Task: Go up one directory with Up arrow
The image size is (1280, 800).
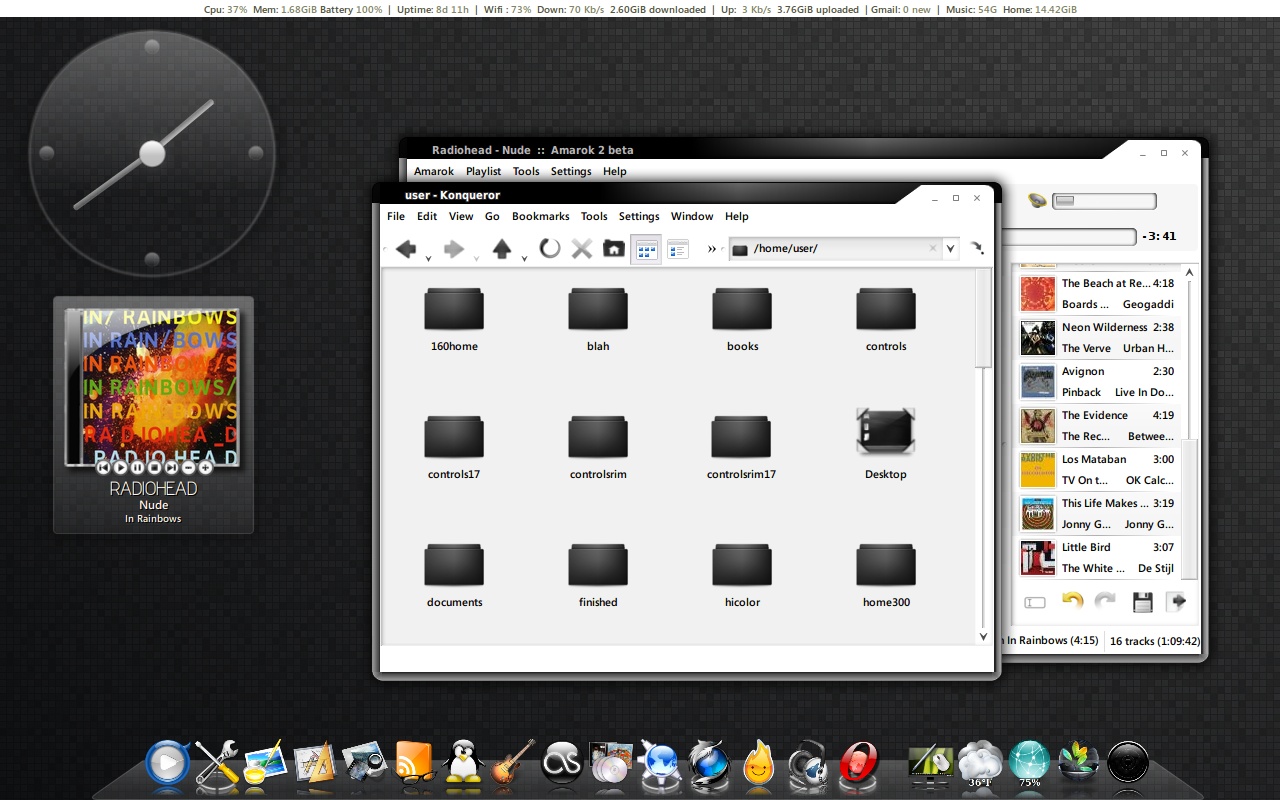Action: (x=502, y=249)
